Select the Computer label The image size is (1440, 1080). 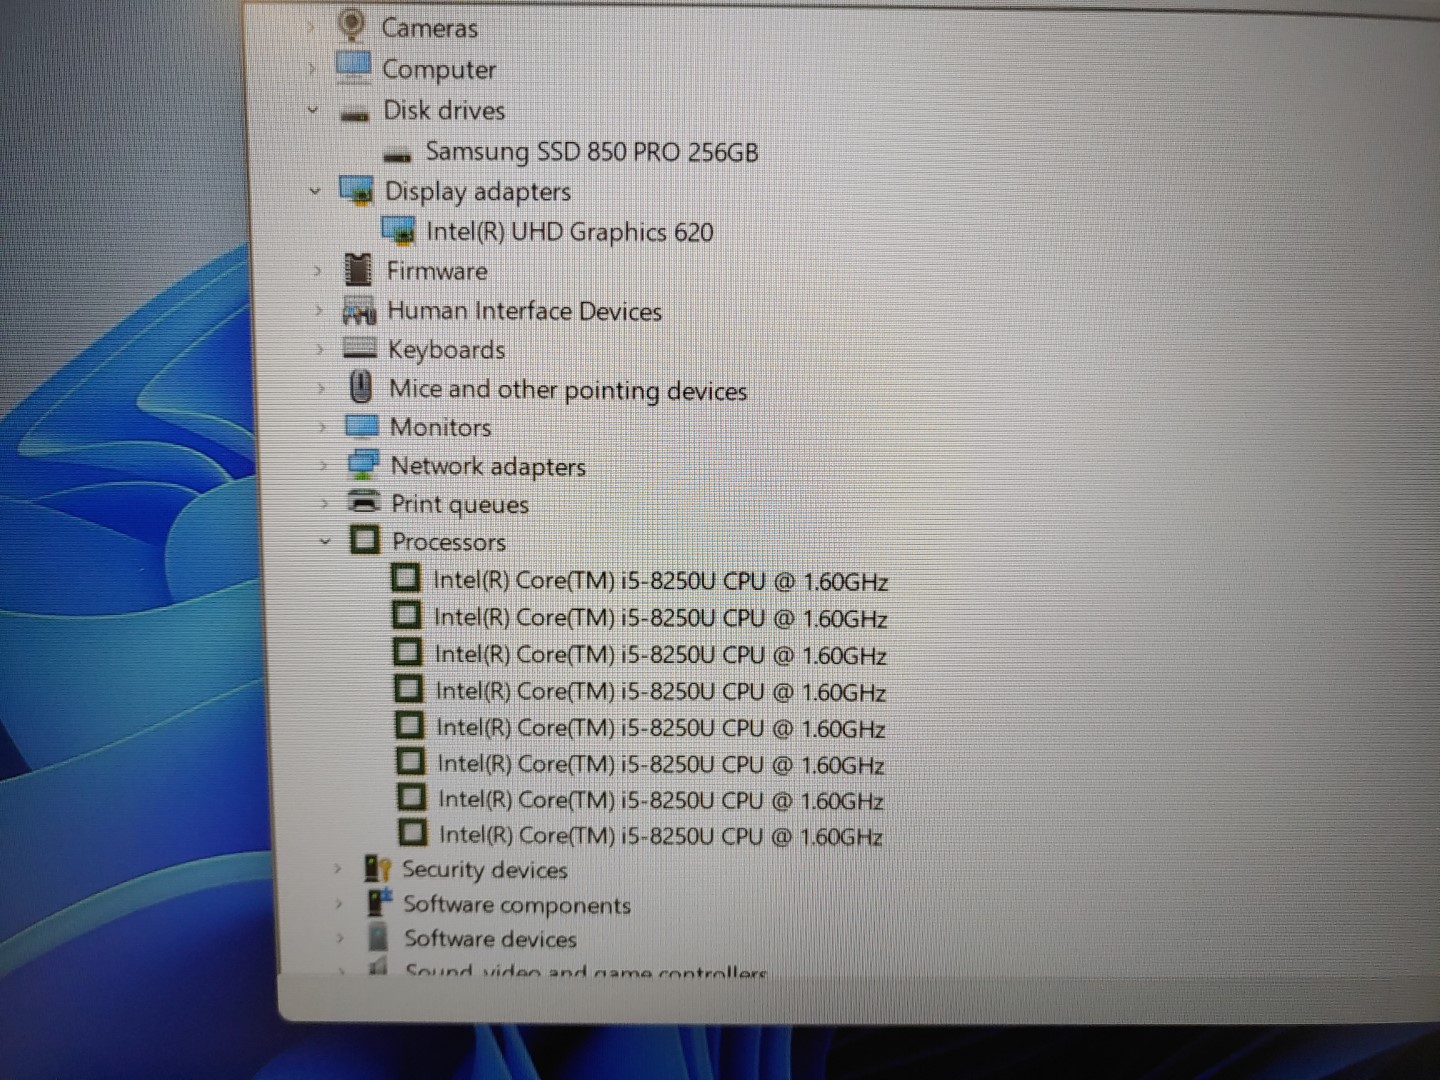[x=439, y=69]
